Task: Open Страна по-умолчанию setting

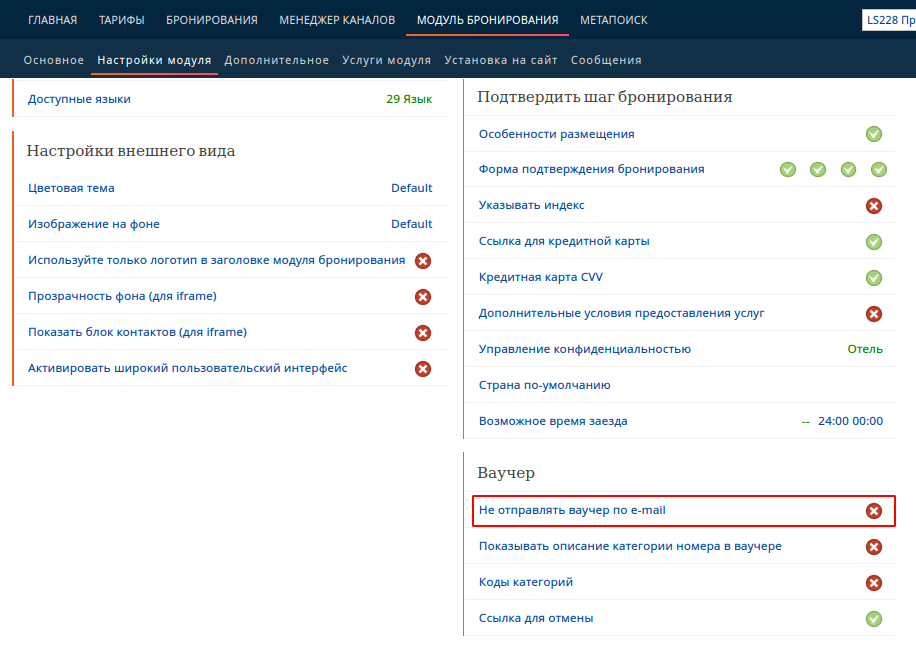Action: [544, 385]
